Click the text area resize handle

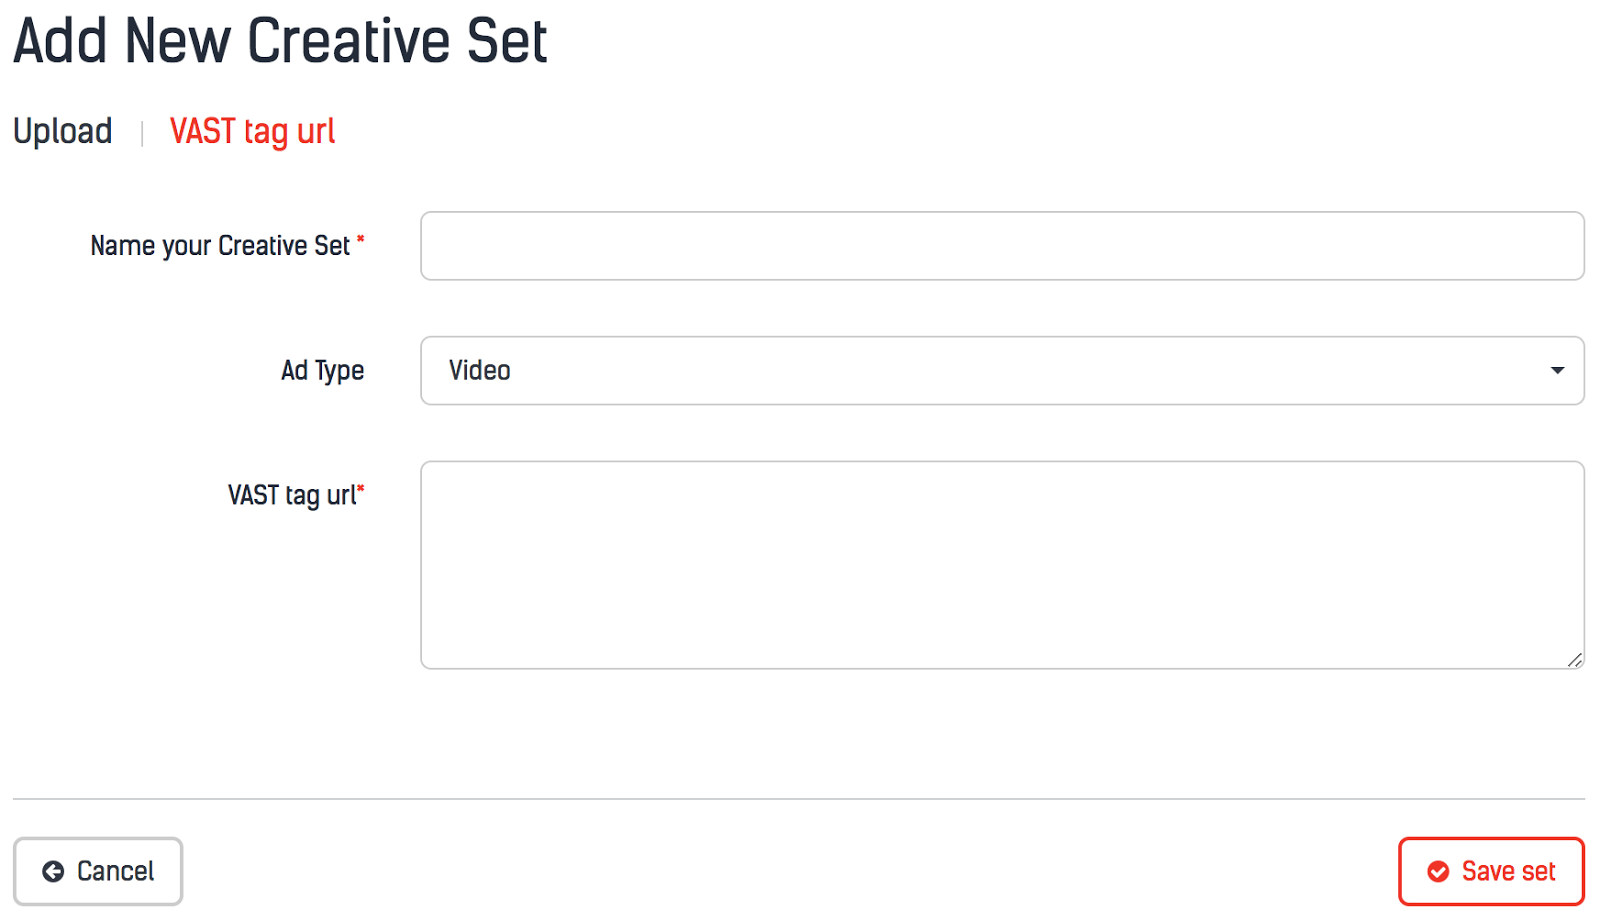1575,660
